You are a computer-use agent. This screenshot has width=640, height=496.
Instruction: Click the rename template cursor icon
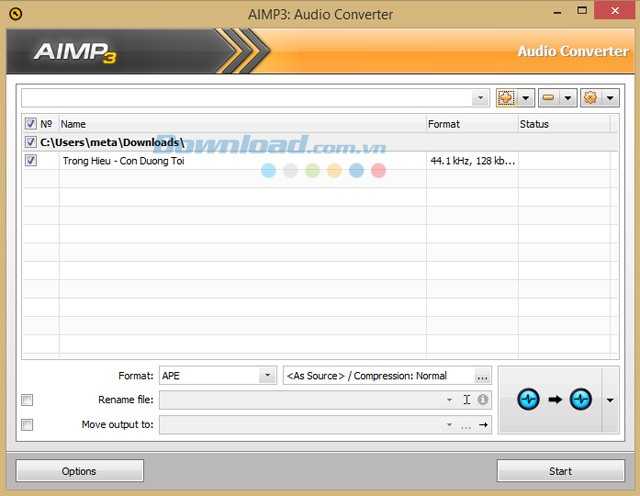coord(467,400)
